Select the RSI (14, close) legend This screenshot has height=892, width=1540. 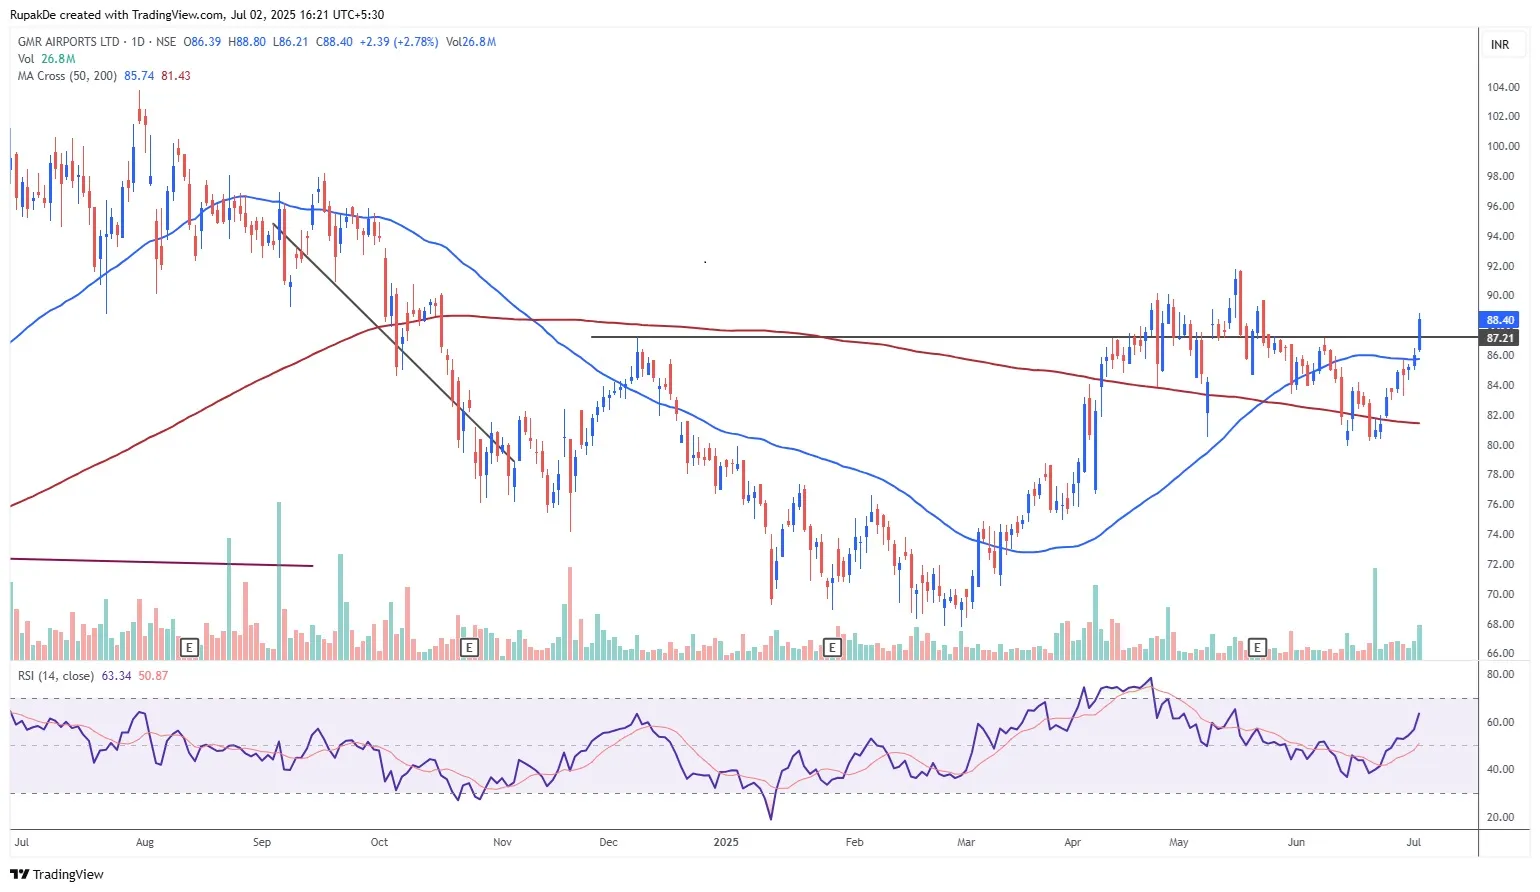coord(56,676)
